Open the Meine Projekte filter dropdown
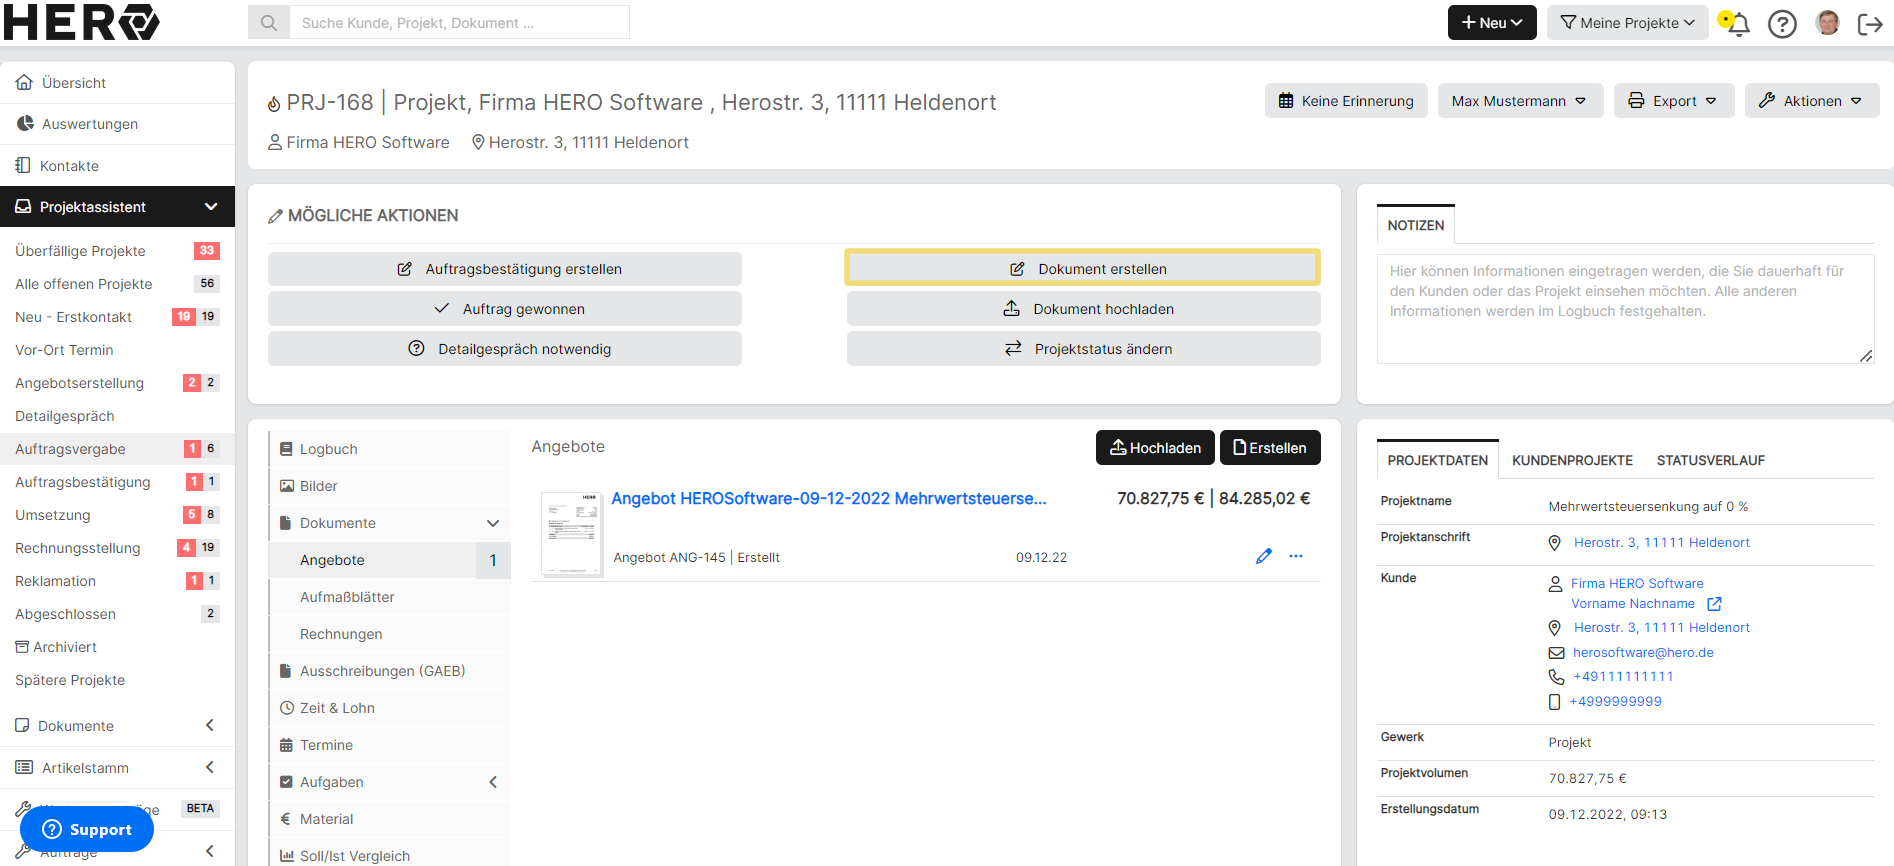1894x866 pixels. pyautogui.click(x=1628, y=22)
